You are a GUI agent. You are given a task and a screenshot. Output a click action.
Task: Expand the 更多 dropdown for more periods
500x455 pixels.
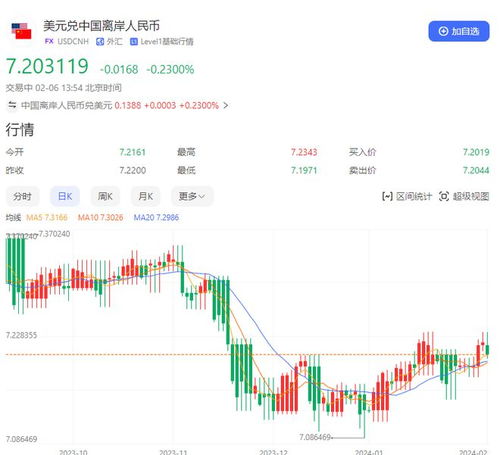[192, 196]
